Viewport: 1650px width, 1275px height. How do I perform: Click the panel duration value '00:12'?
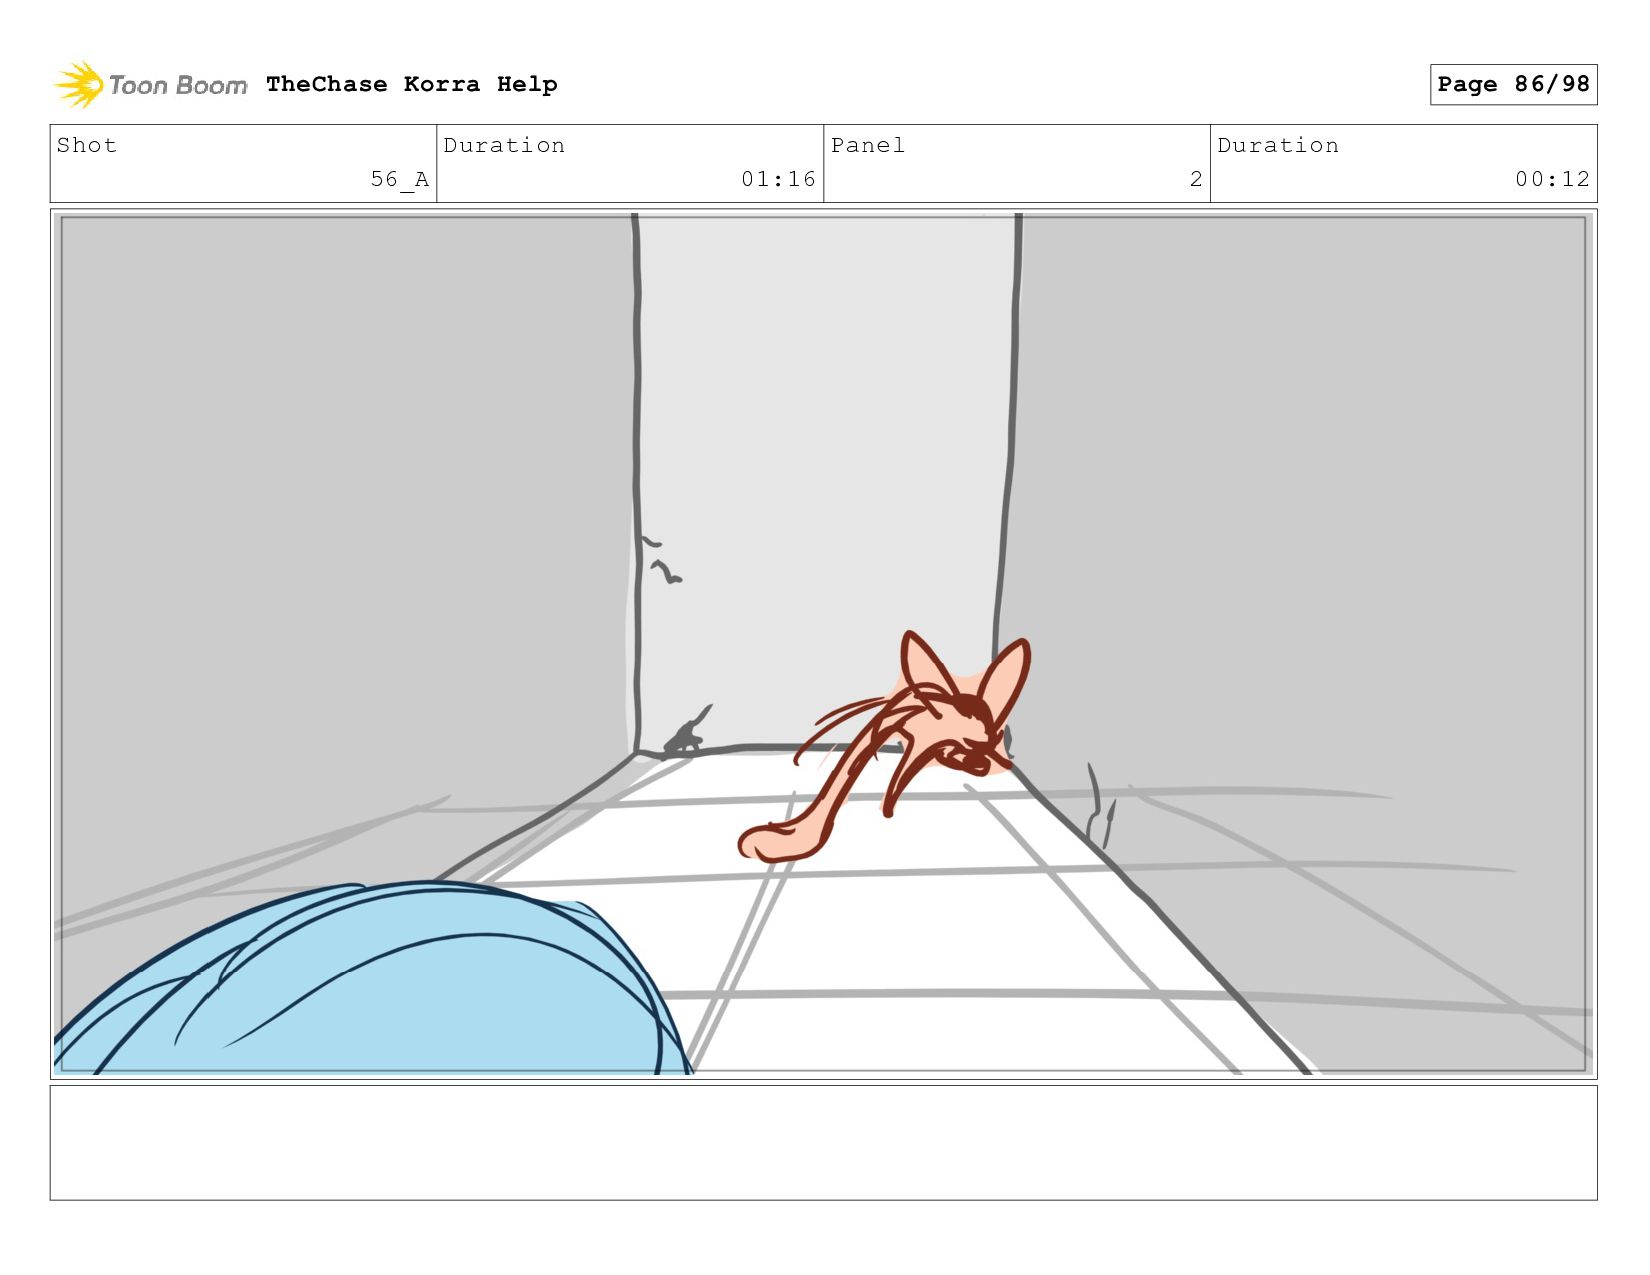(x=1552, y=179)
